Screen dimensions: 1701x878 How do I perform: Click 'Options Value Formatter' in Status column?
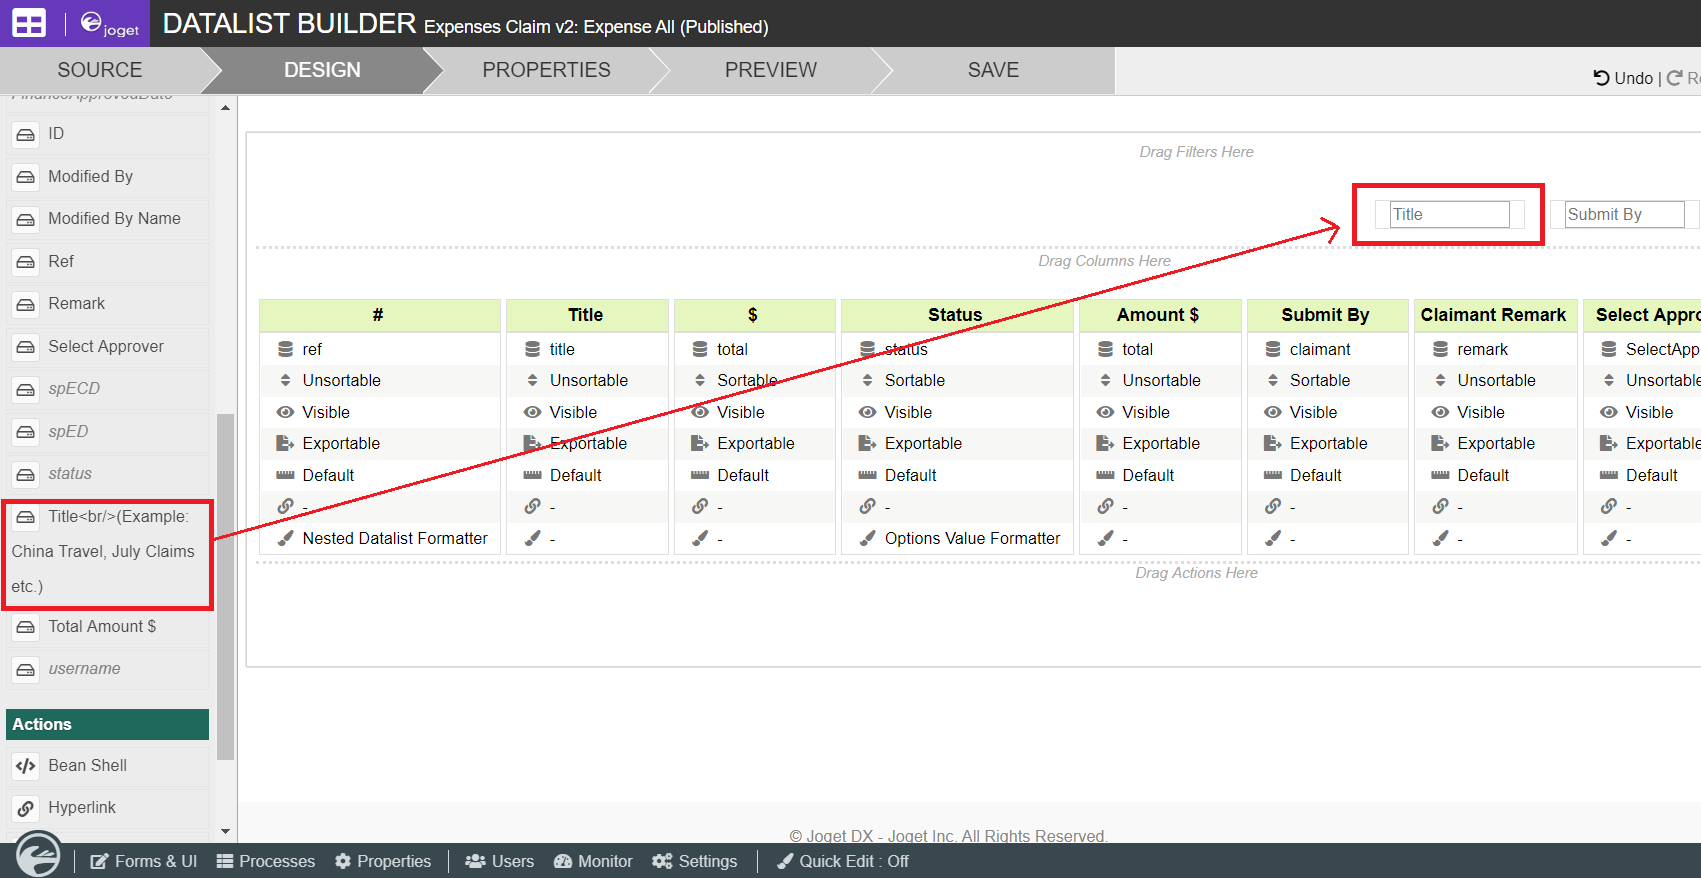tap(972, 538)
